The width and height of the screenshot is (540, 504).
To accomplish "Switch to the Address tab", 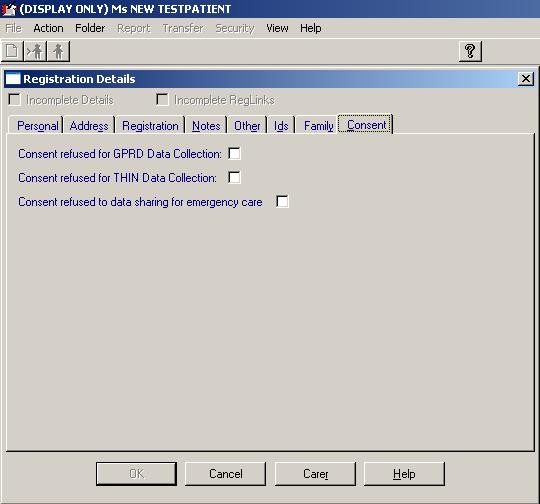I will pos(89,126).
